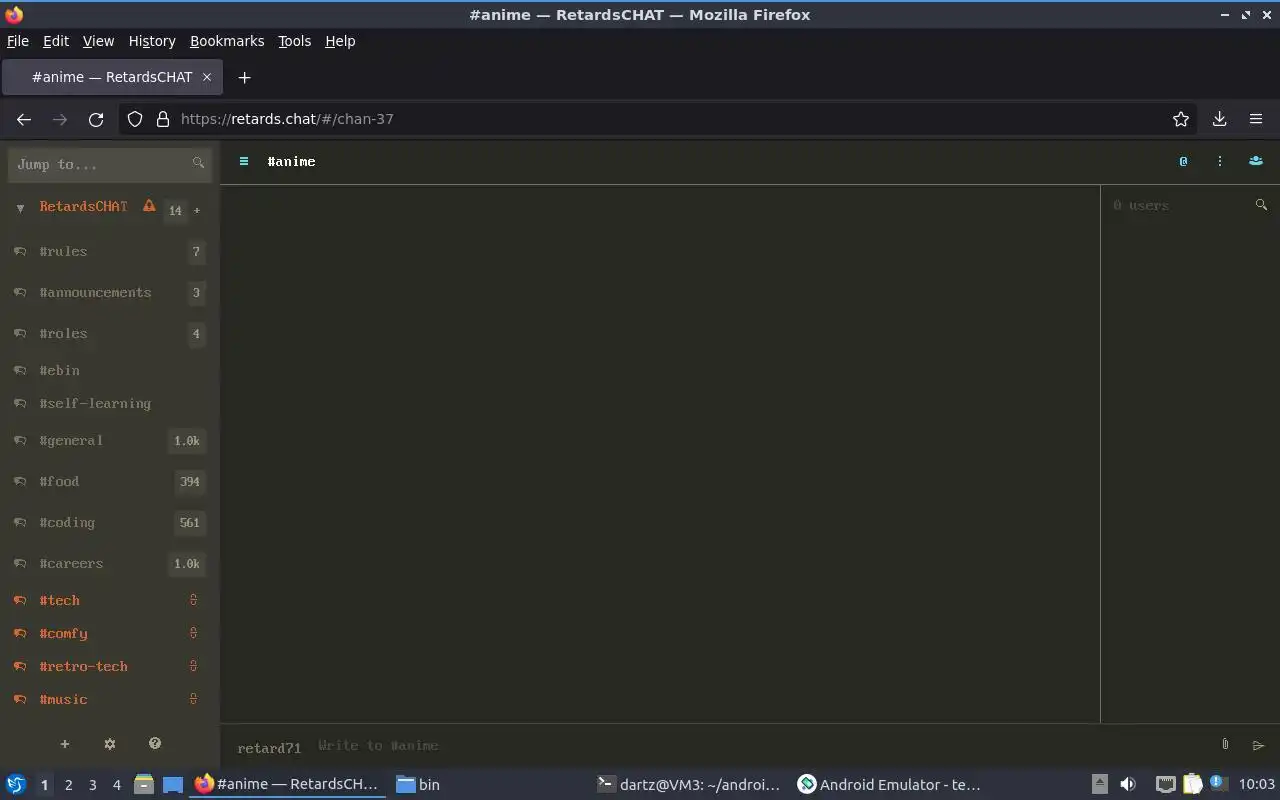Open the Edit menu

click(56, 41)
